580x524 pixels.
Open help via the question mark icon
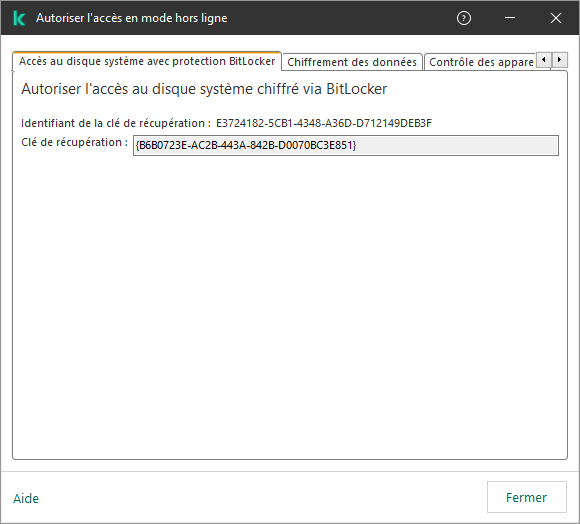pyautogui.click(x=463, y=18)
